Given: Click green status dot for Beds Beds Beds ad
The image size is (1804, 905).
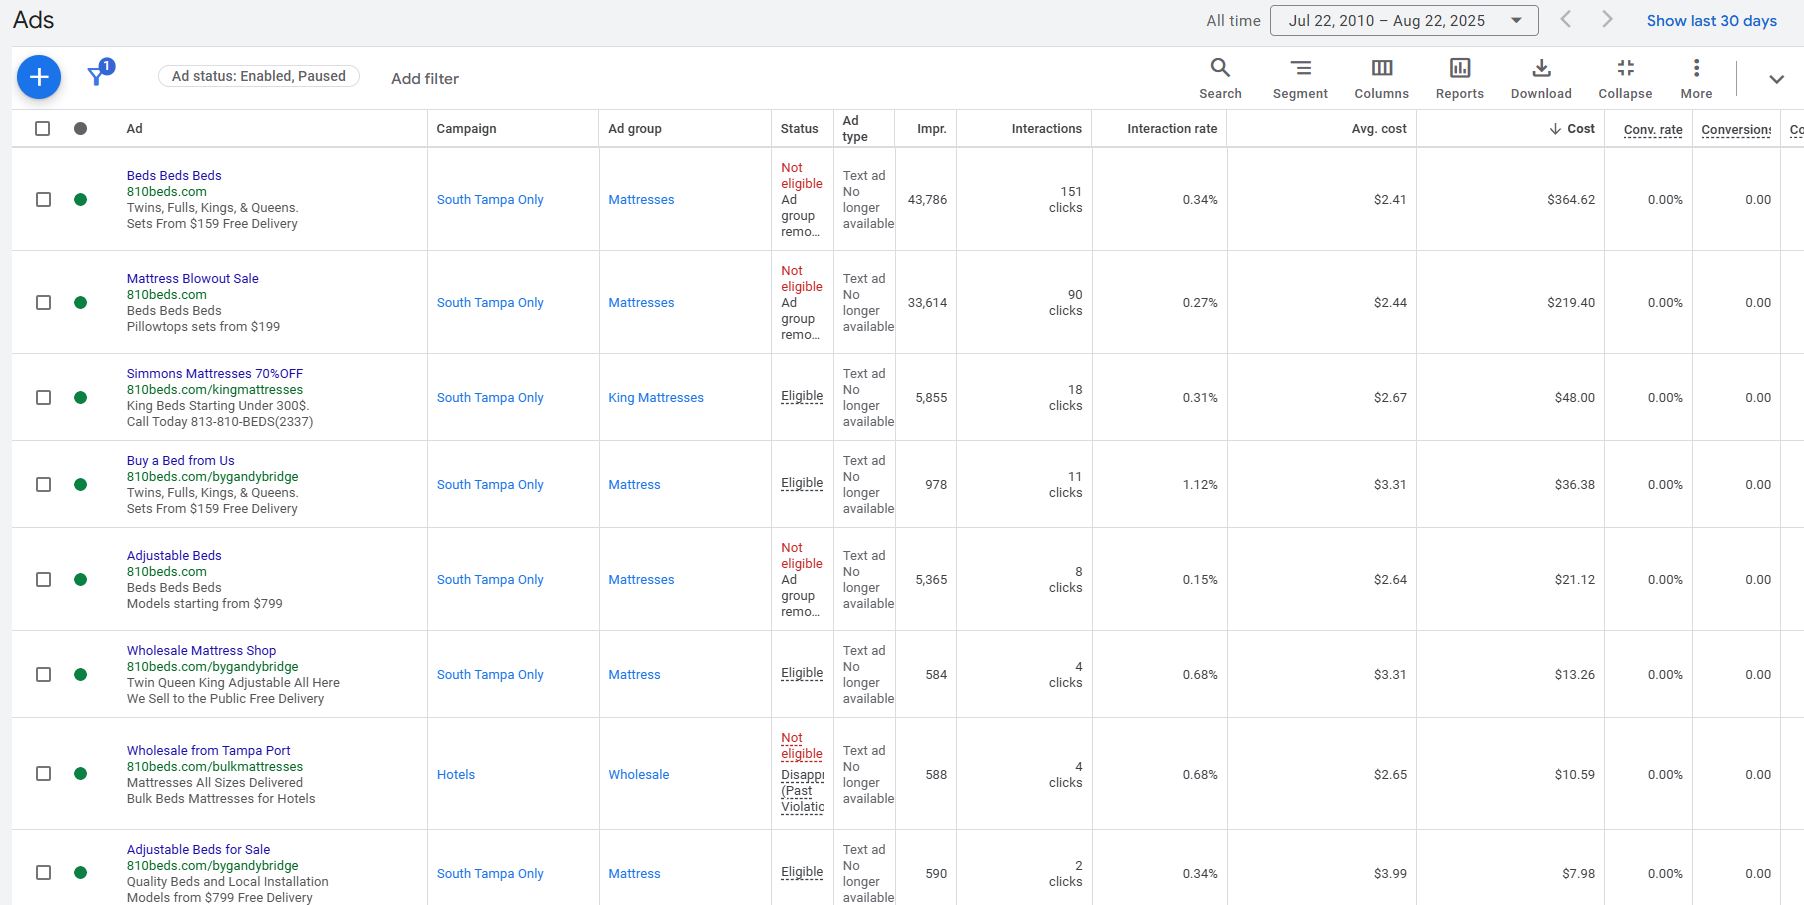Looking at the screenshot, I should coord(81,199).
